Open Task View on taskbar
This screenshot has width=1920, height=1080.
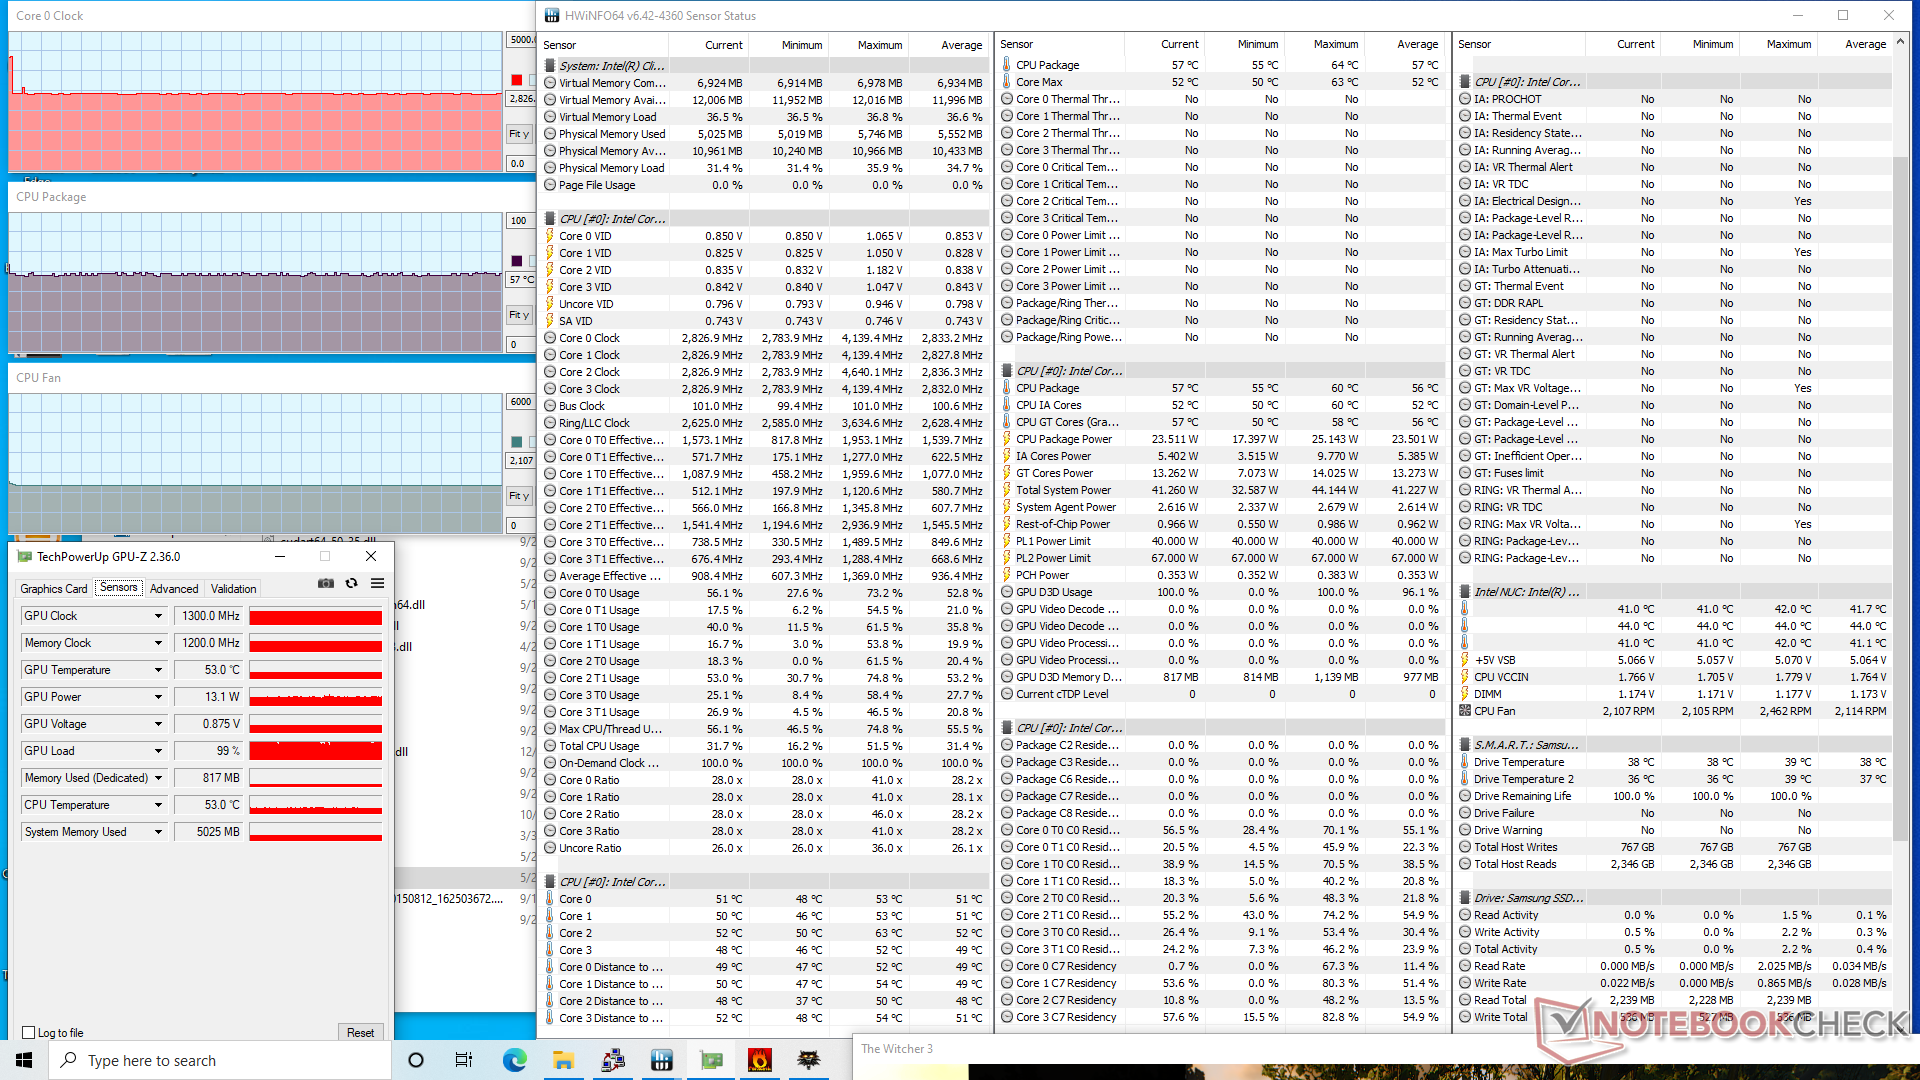tap(464, 1060)
